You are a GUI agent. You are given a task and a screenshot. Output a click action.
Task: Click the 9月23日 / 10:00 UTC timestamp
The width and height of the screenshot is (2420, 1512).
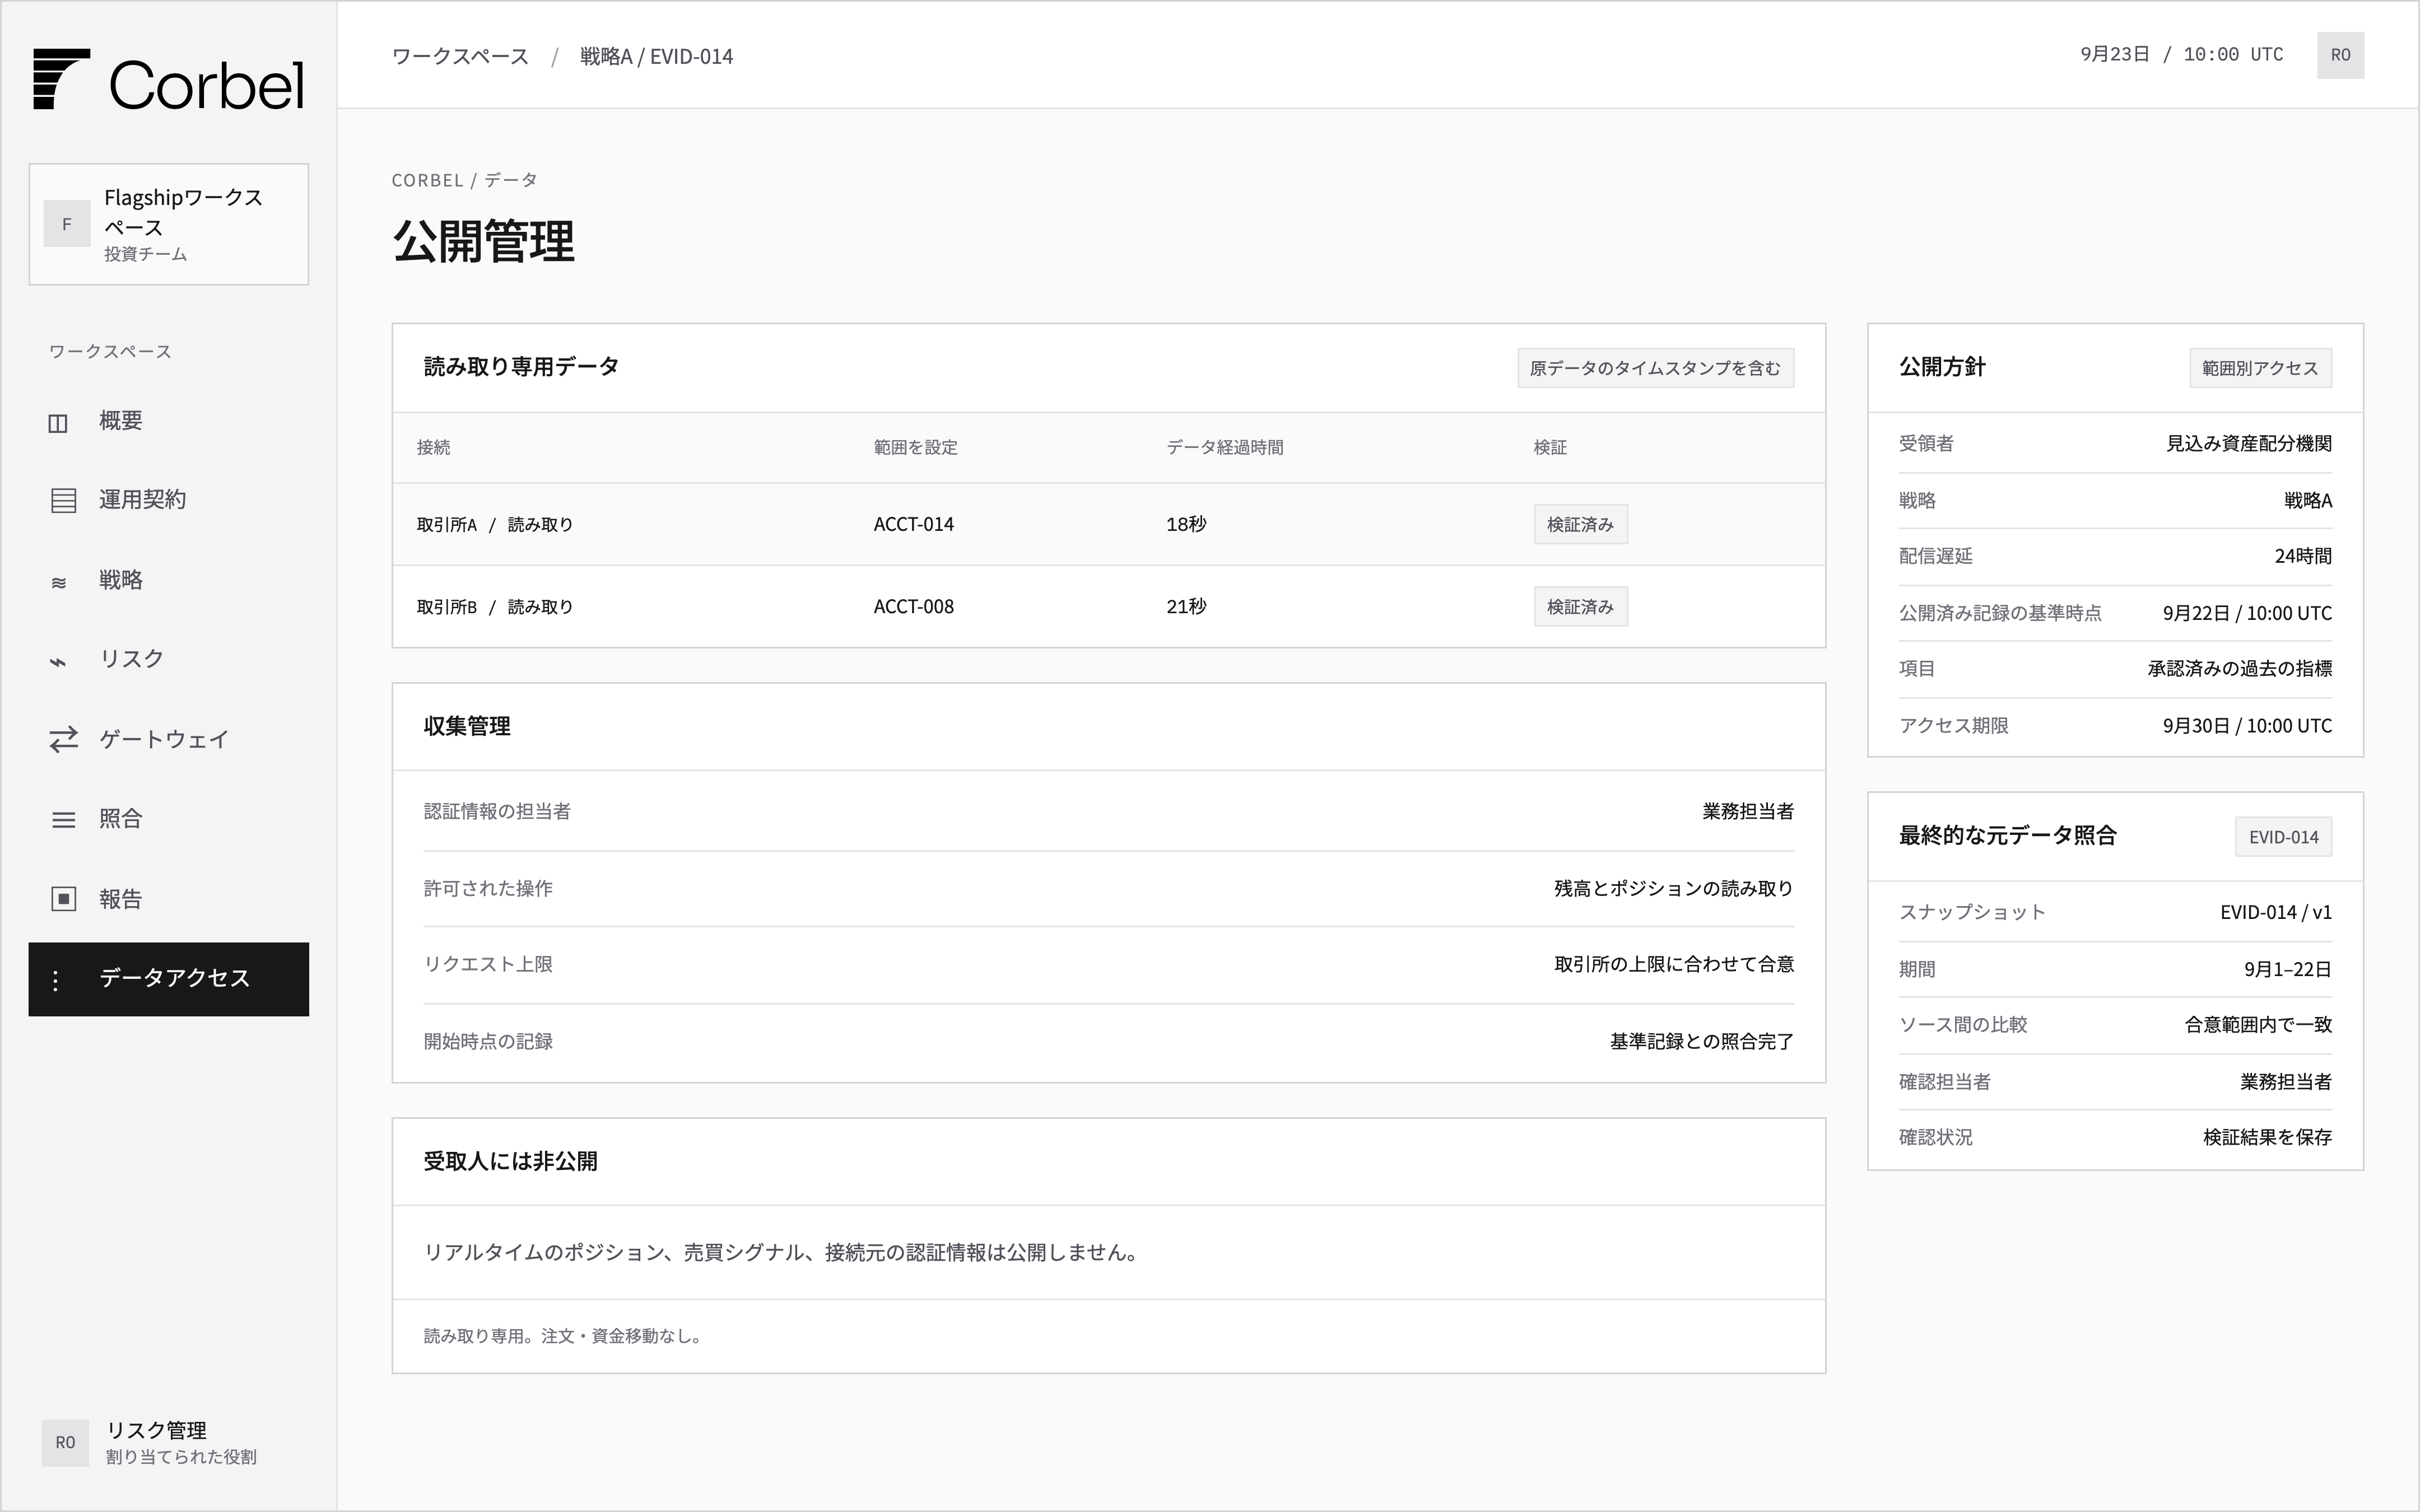tap(2182, 55)
